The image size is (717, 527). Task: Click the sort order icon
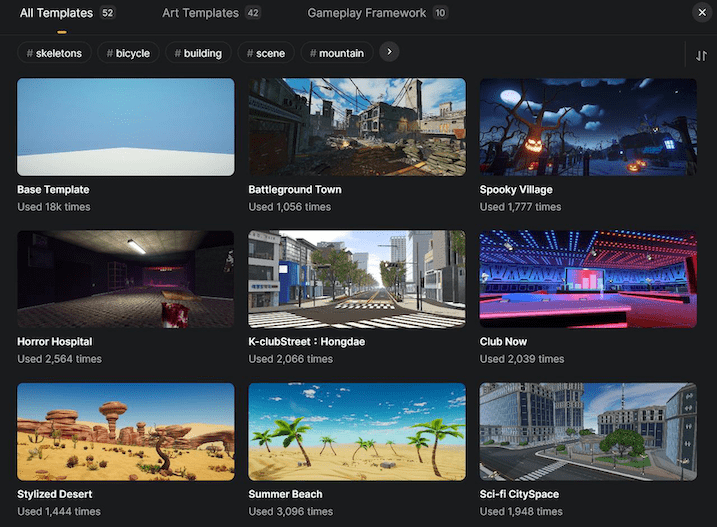pyautogui.click(x=701, y=56)
